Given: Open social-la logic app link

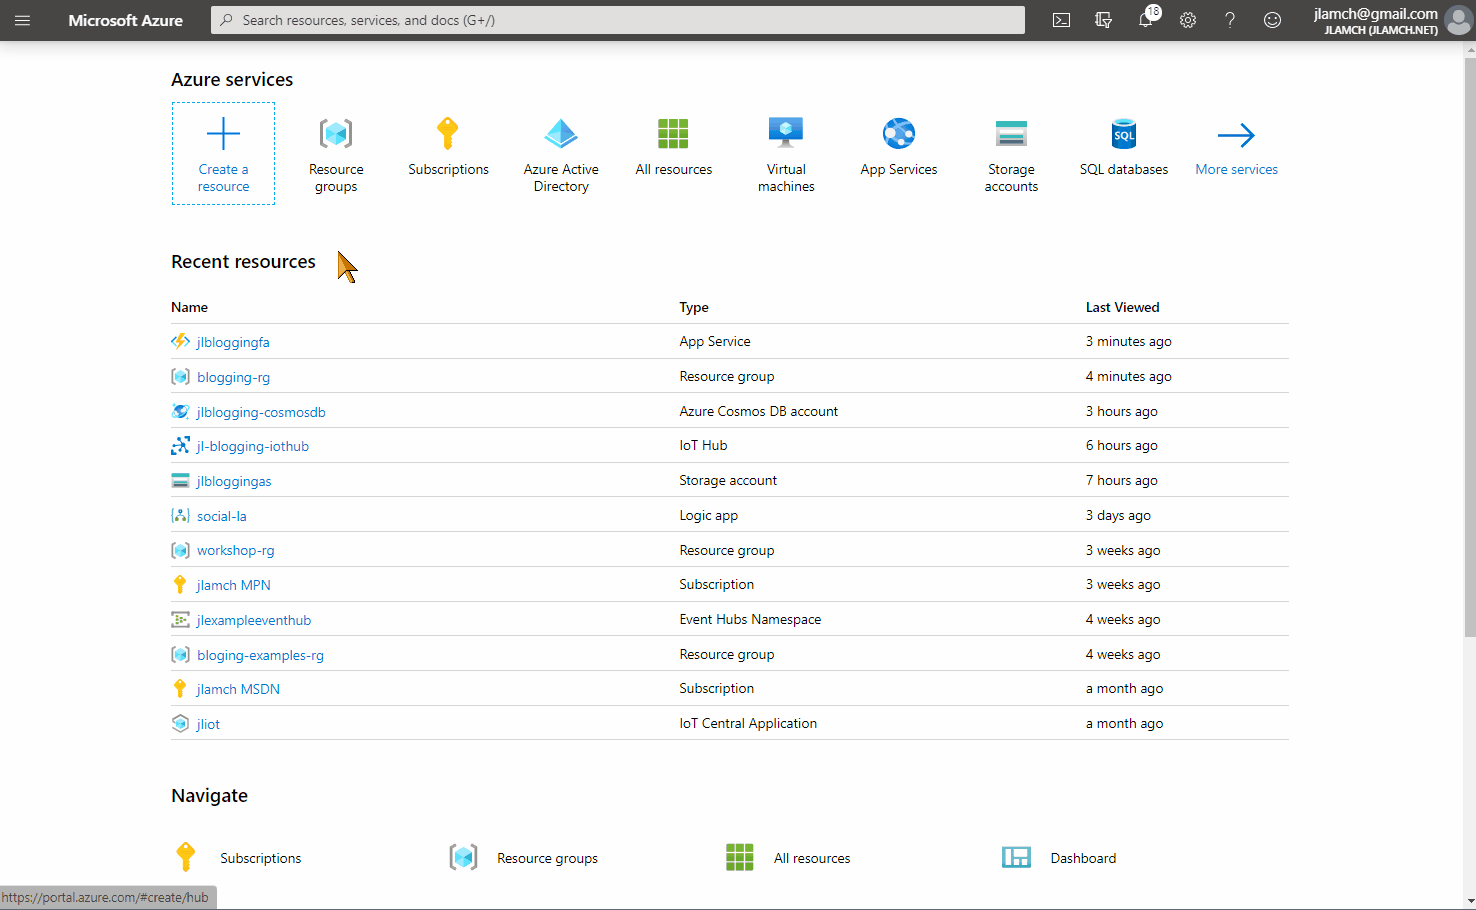Looking at the screenshot, I should (x=221, y=516).
